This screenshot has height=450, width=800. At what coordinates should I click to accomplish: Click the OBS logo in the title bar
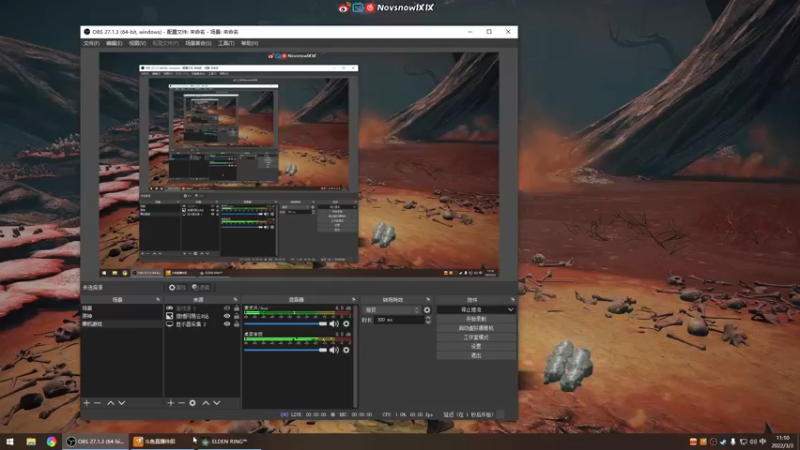[87, 32]
